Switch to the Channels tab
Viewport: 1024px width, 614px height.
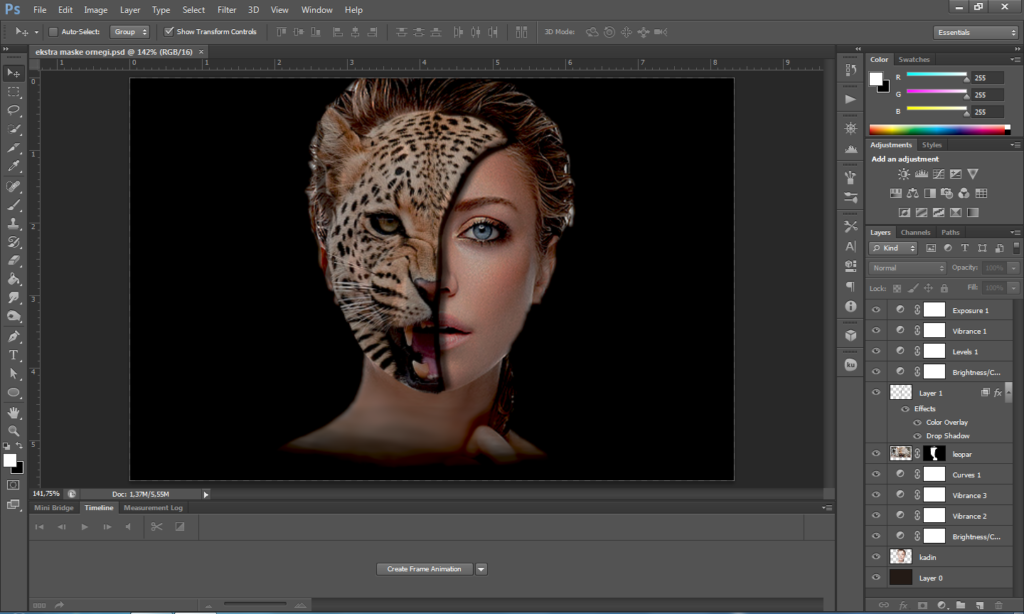point(915,232)
